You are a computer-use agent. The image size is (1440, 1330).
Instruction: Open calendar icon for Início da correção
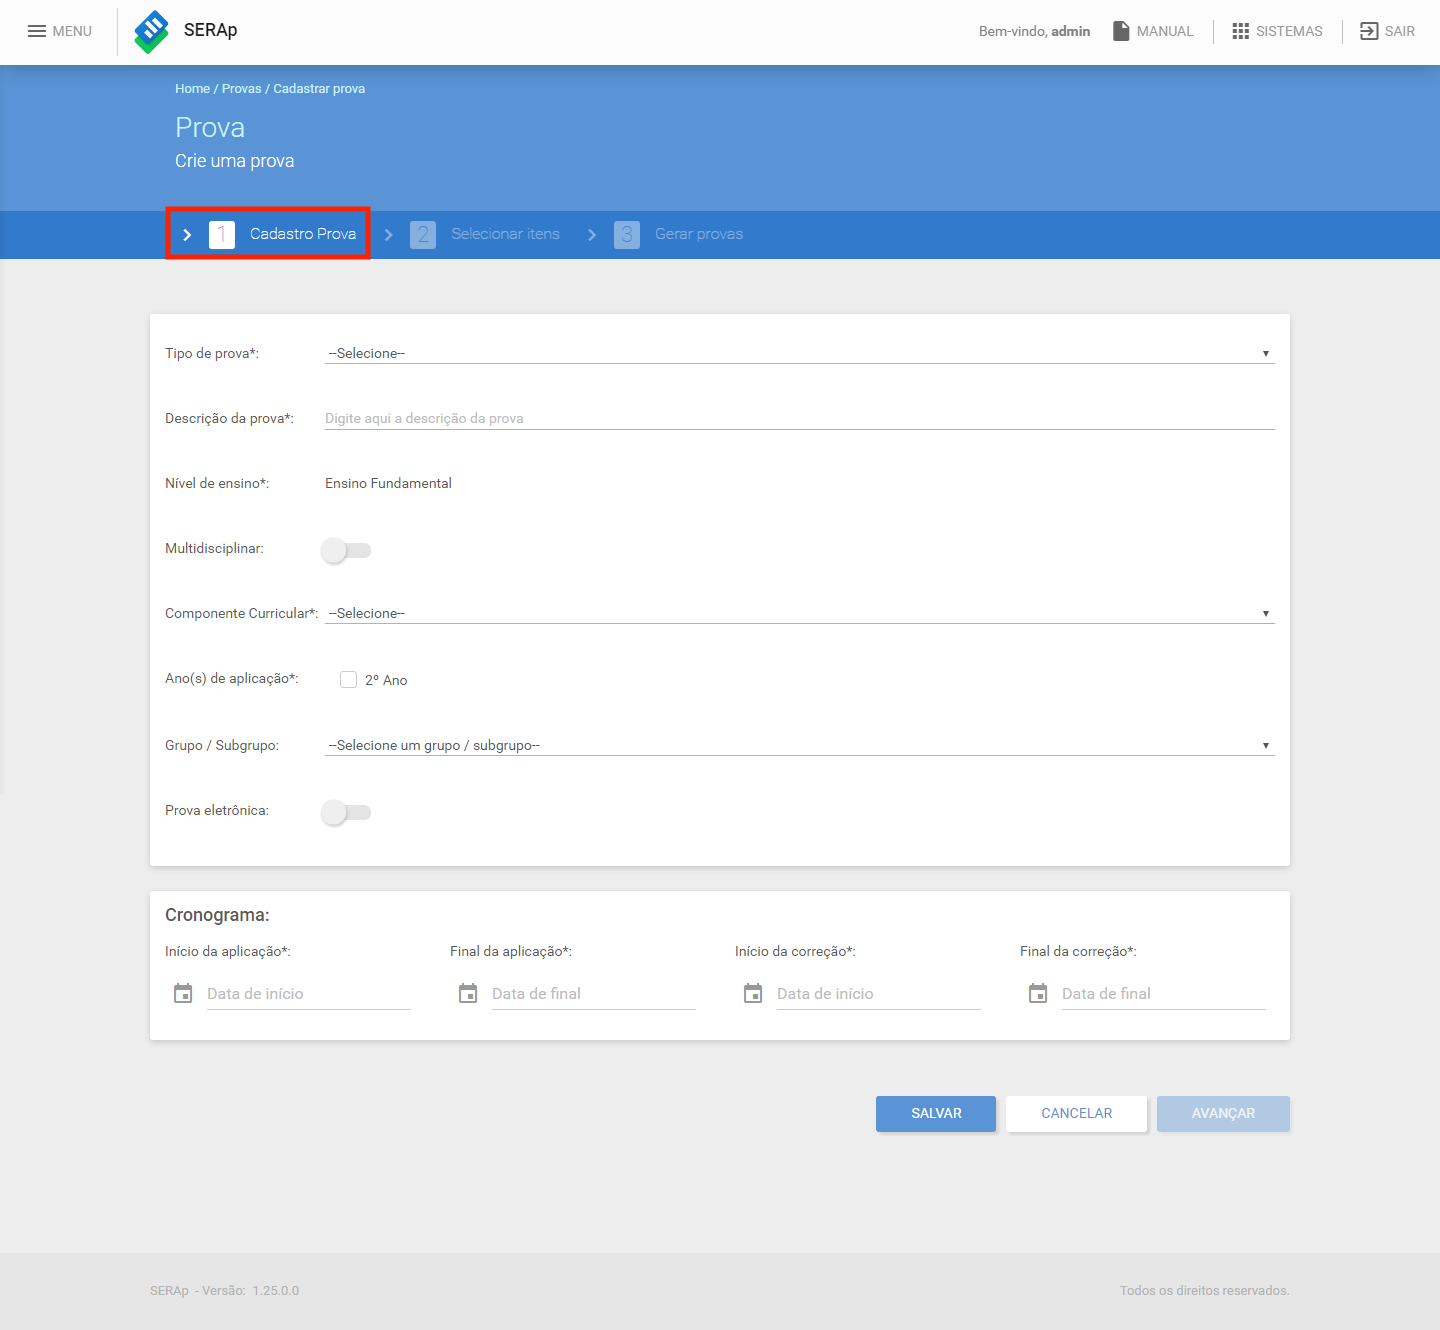coord(753,993)
